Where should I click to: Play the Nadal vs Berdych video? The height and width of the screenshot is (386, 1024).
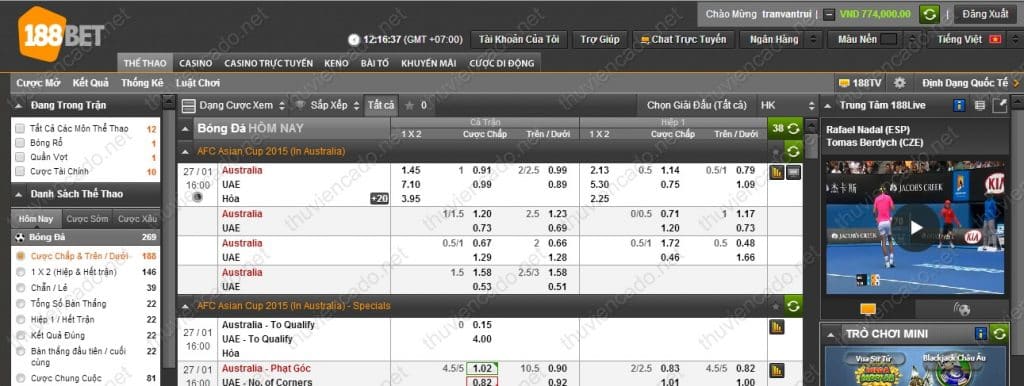916,227
